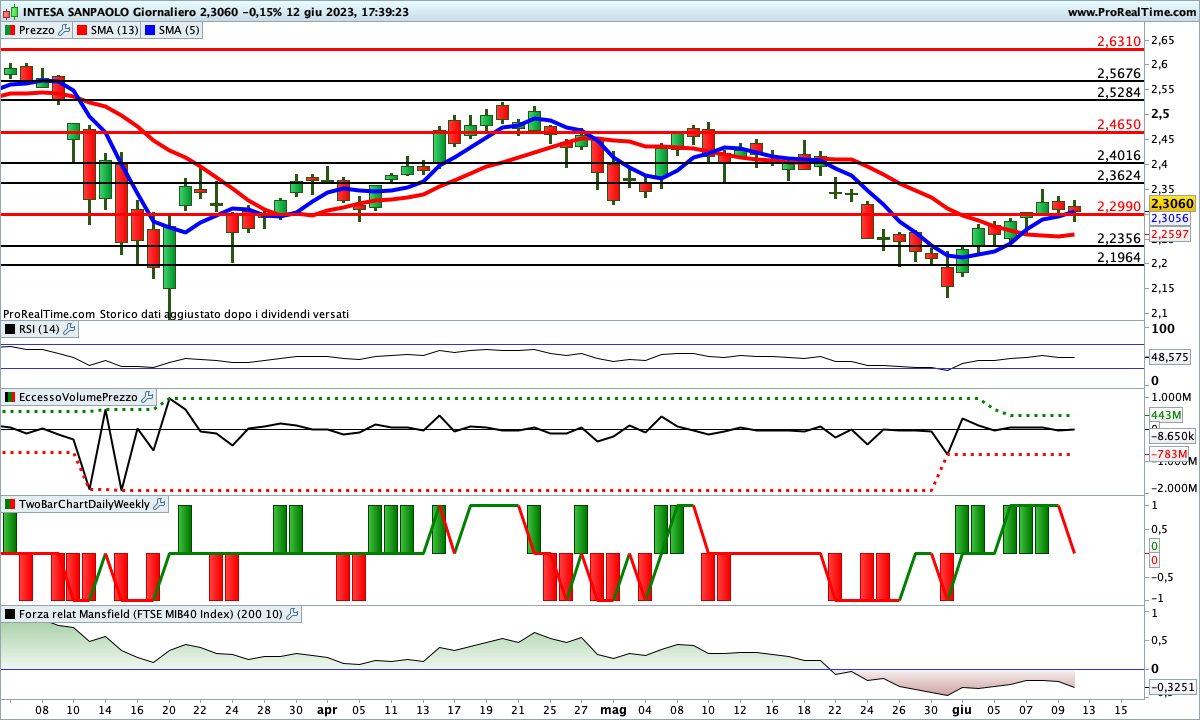Image resolution: width=1200 pixels, height=720 pixels.
Task: Click the 2,6310 red resistance level label
Action: (1118, 41)
